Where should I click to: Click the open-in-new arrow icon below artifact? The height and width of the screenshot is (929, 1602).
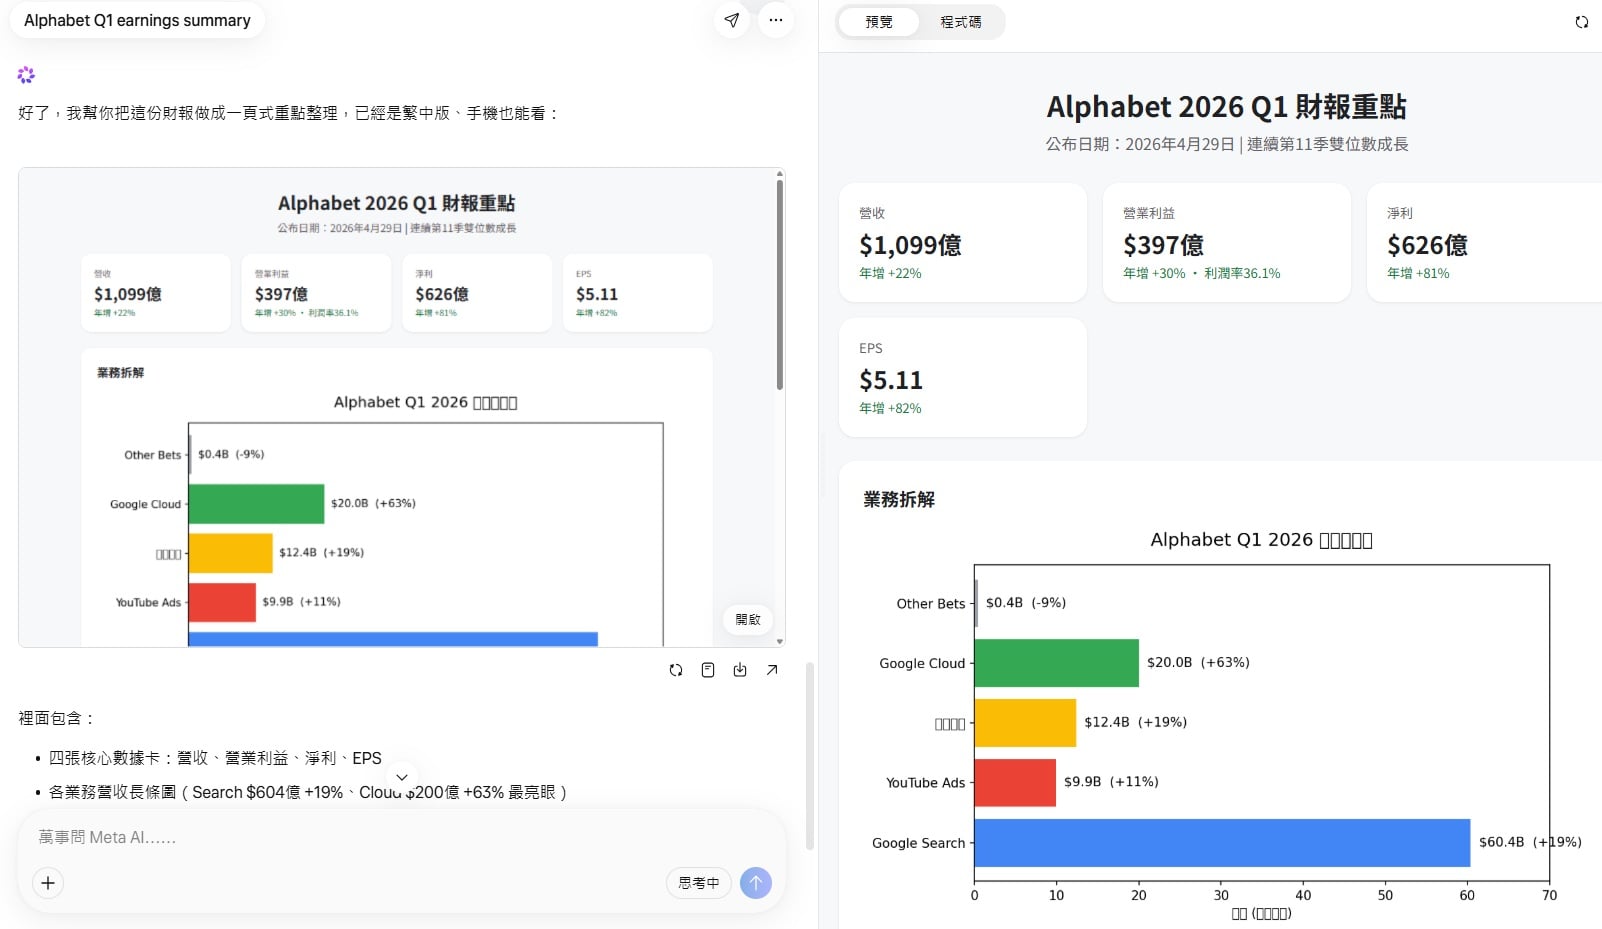coord(772,670)
